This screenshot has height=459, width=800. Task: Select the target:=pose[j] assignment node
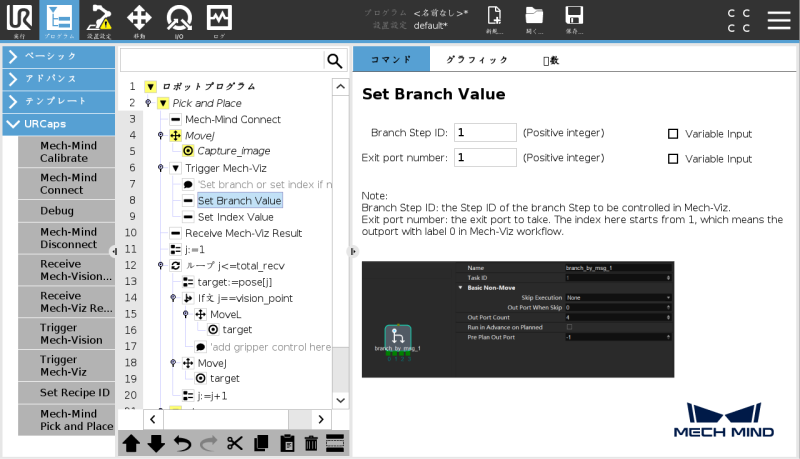[x=235, y=282]
